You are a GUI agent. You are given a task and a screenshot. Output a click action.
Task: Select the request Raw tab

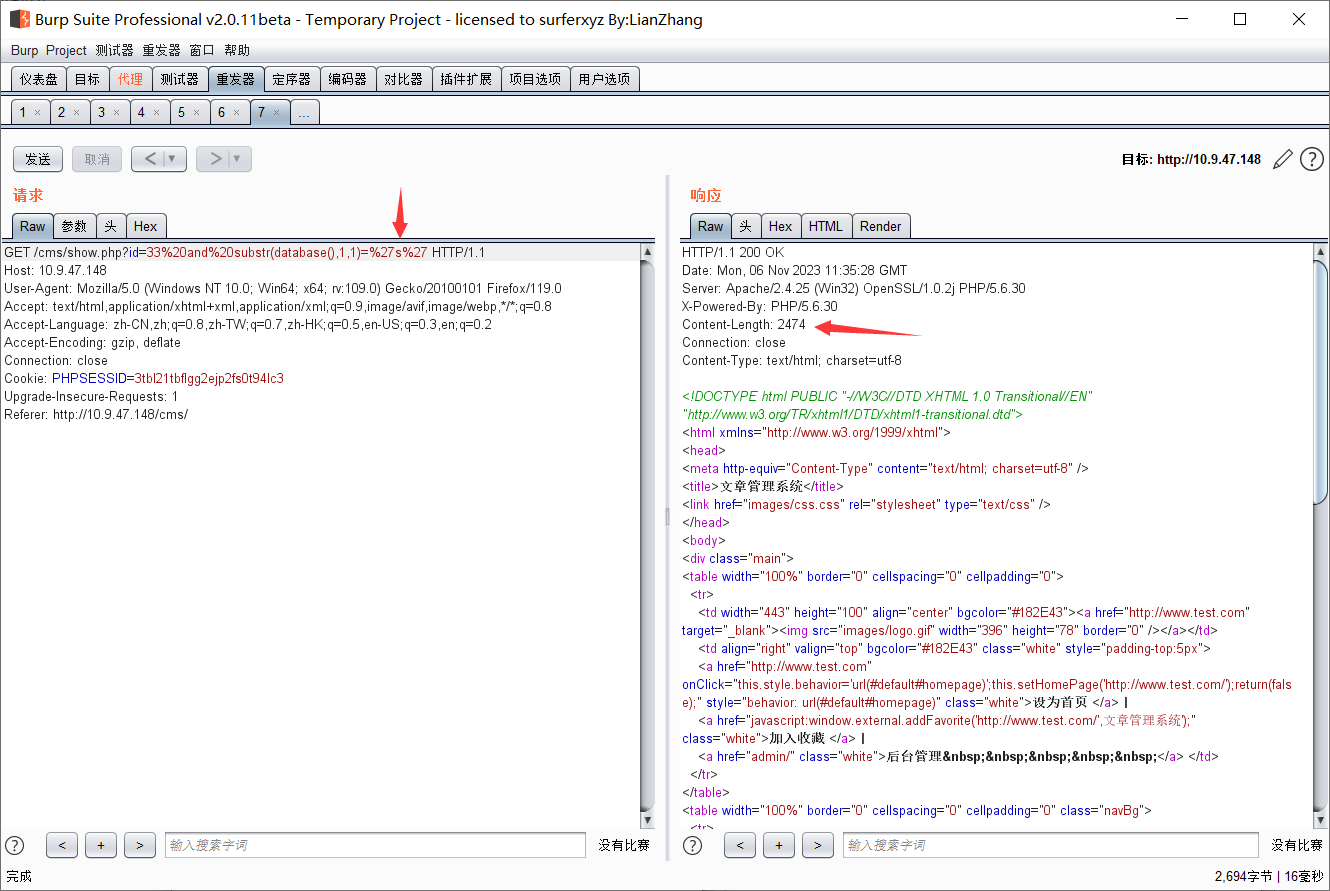click(33, 226)
